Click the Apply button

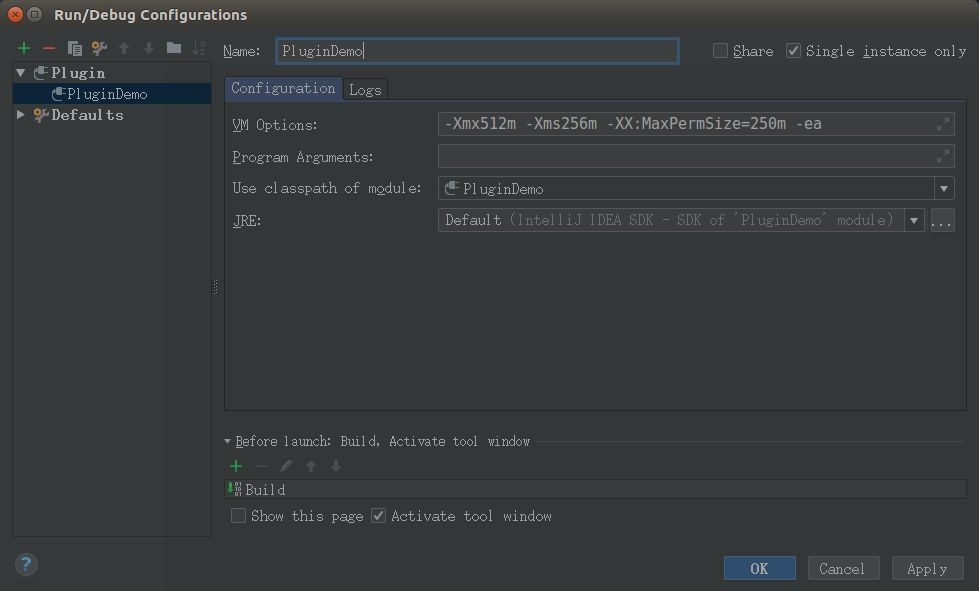coord(927,569)
